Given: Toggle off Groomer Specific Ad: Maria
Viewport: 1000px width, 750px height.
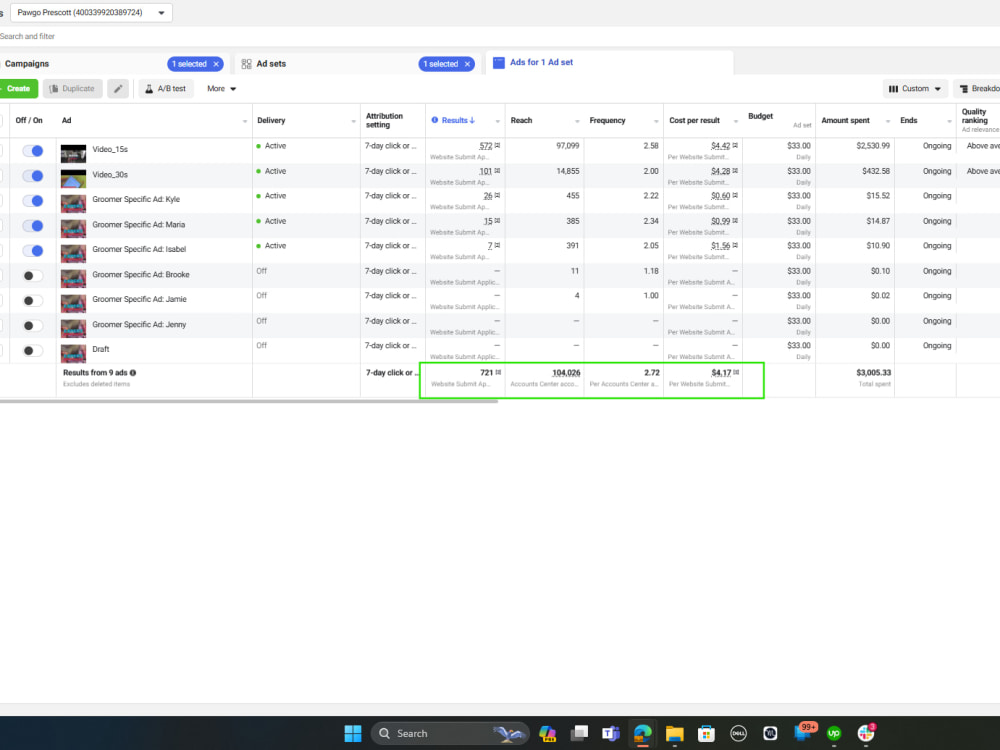Looking at the screenshot, I should pos(33,226).
